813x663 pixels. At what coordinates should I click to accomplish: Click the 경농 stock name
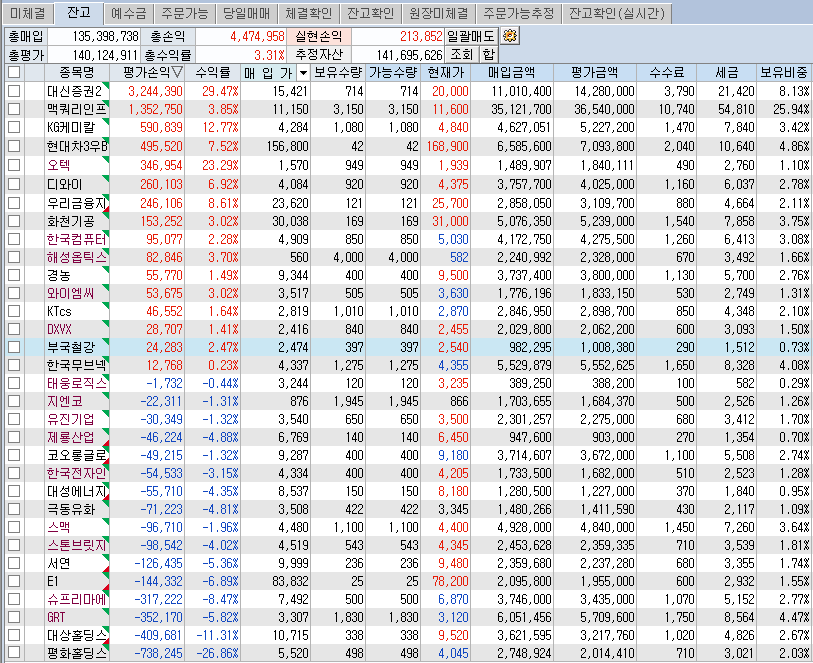[59, 275]
